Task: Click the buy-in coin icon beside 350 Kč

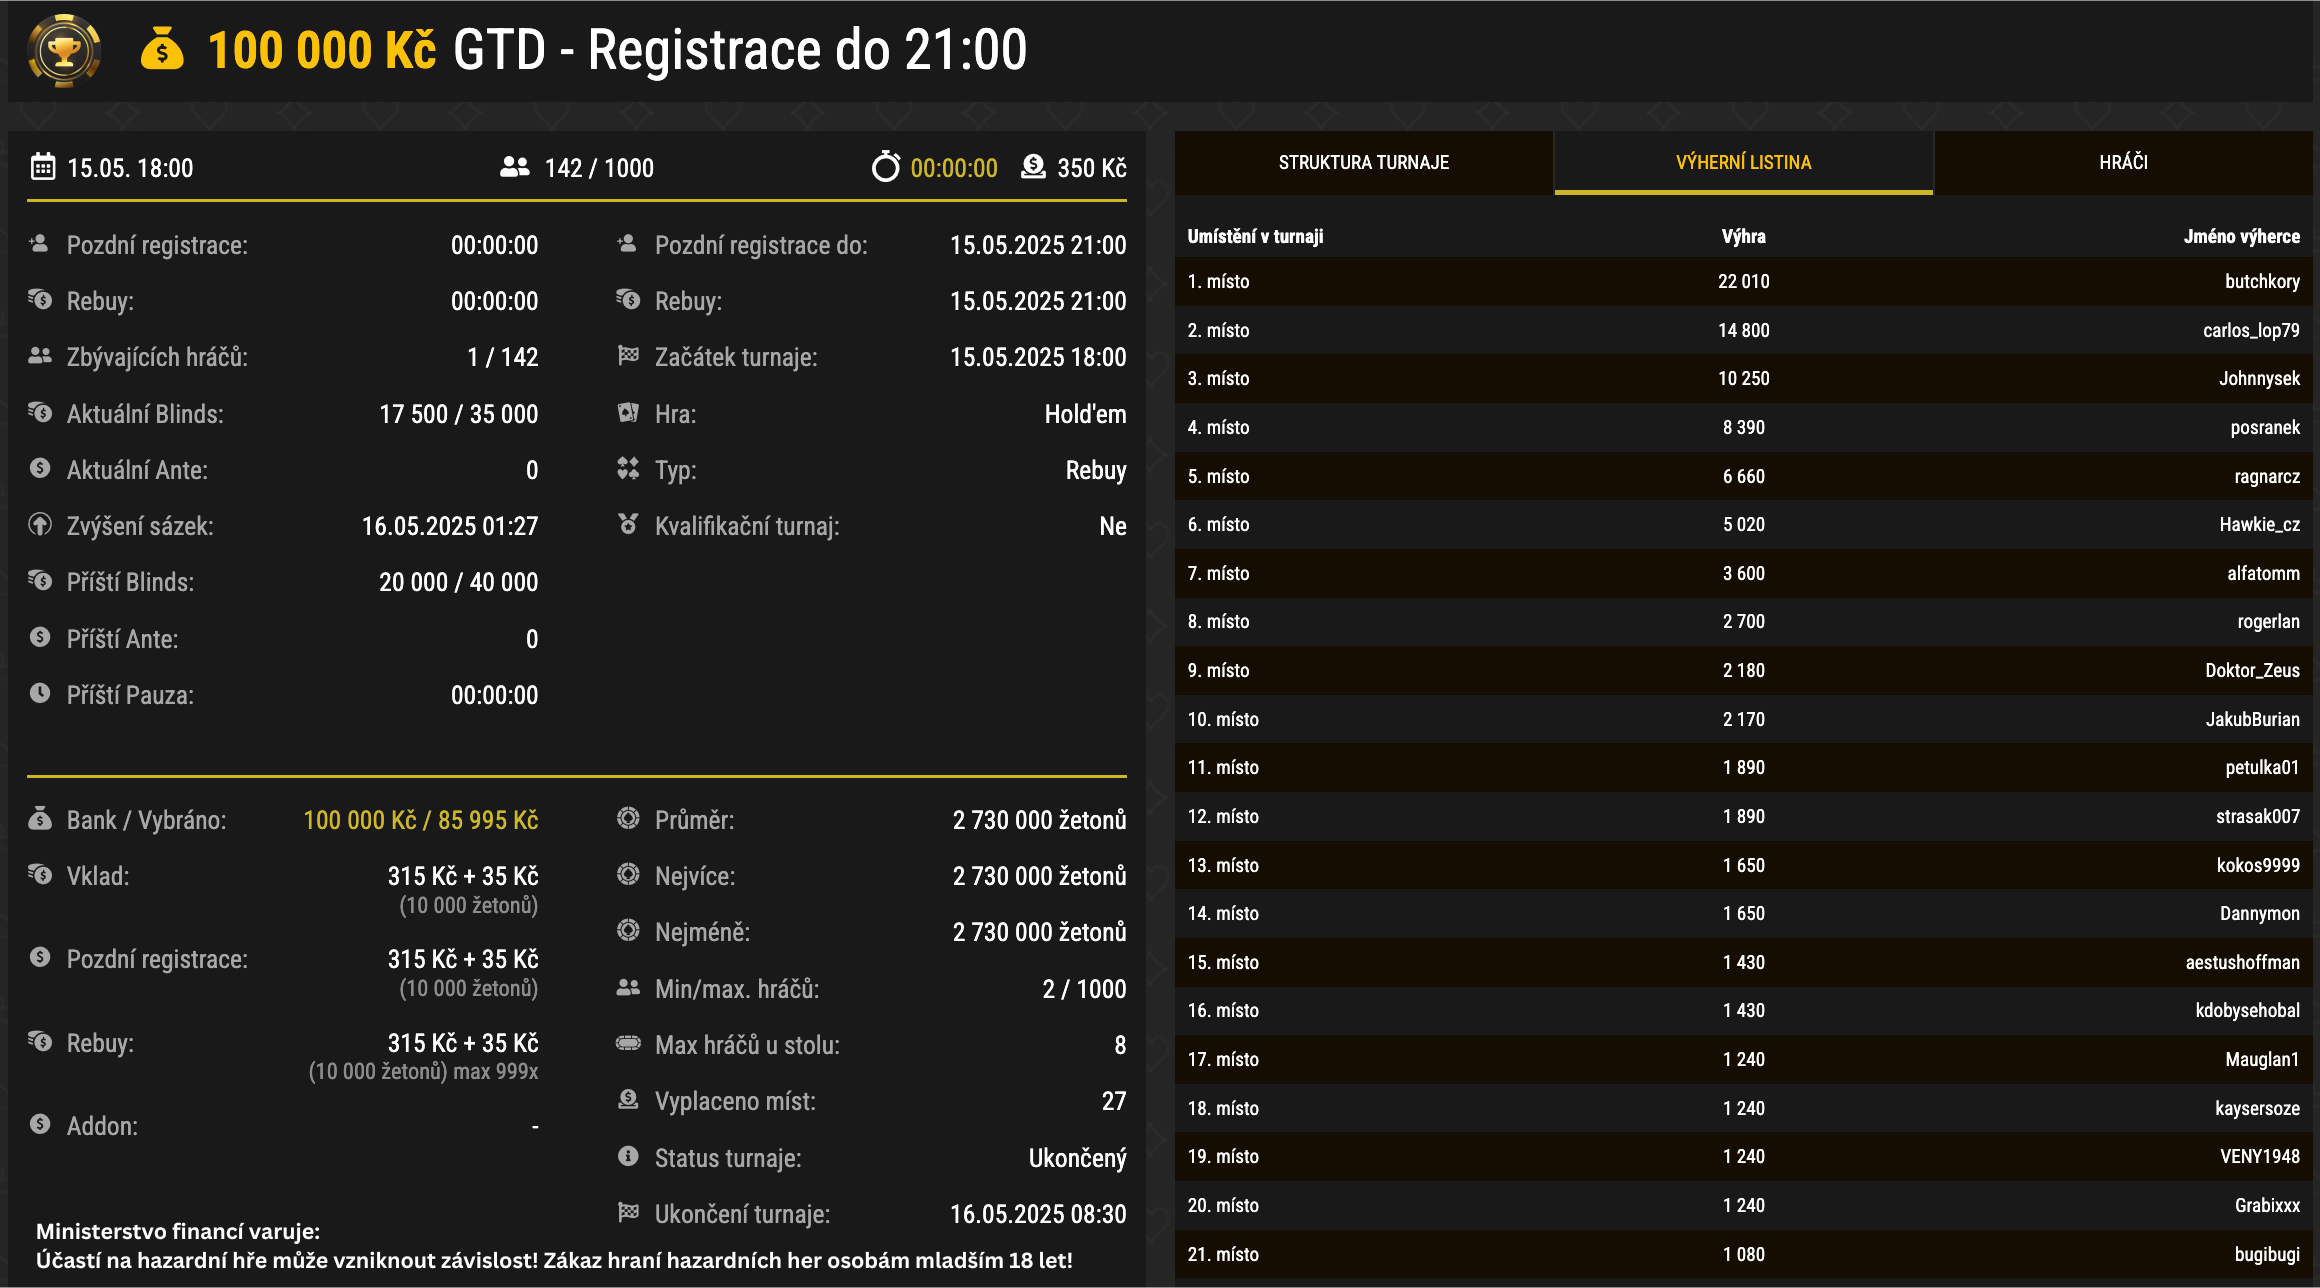Action: pyautogui.click(x=1033, y=167)
